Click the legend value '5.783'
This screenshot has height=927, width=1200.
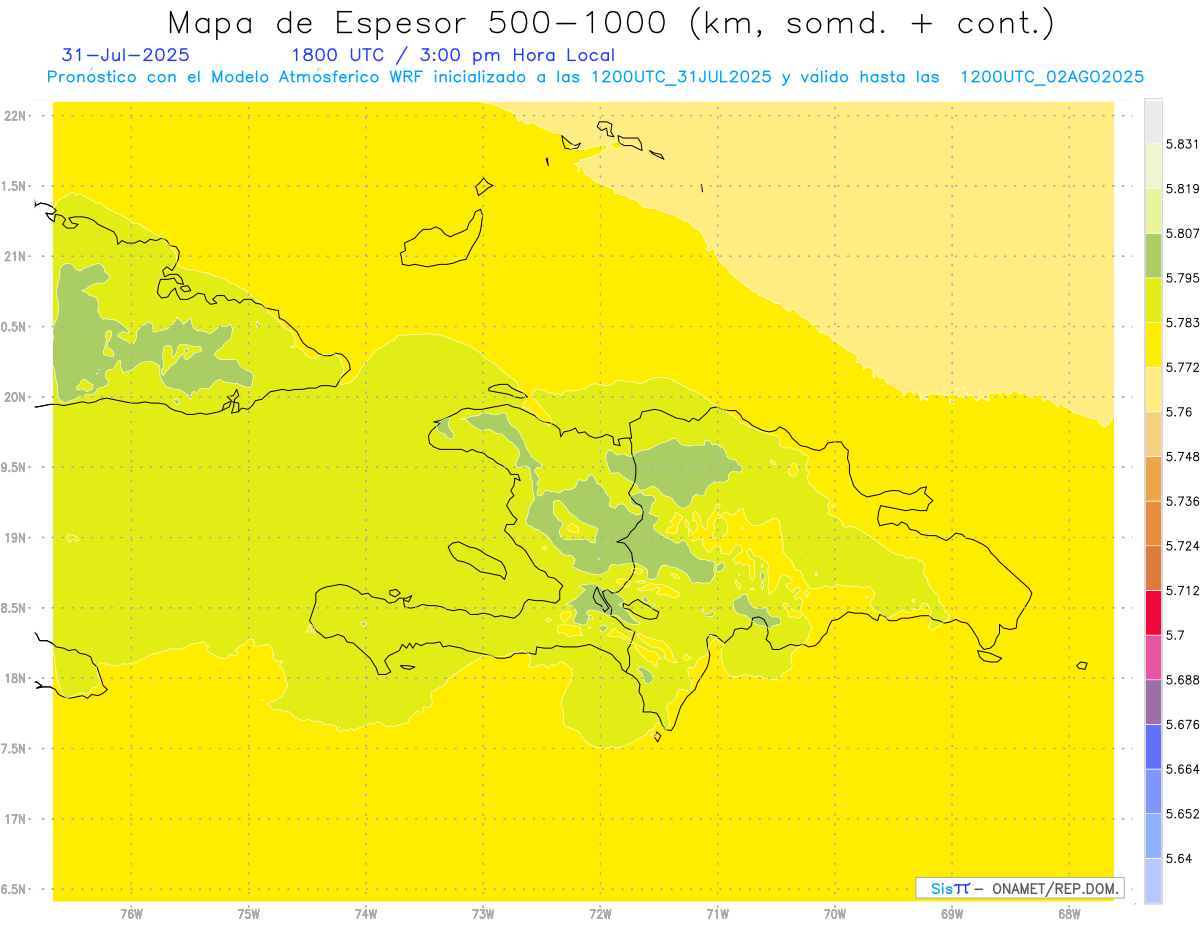click(x=1183, y=323)
